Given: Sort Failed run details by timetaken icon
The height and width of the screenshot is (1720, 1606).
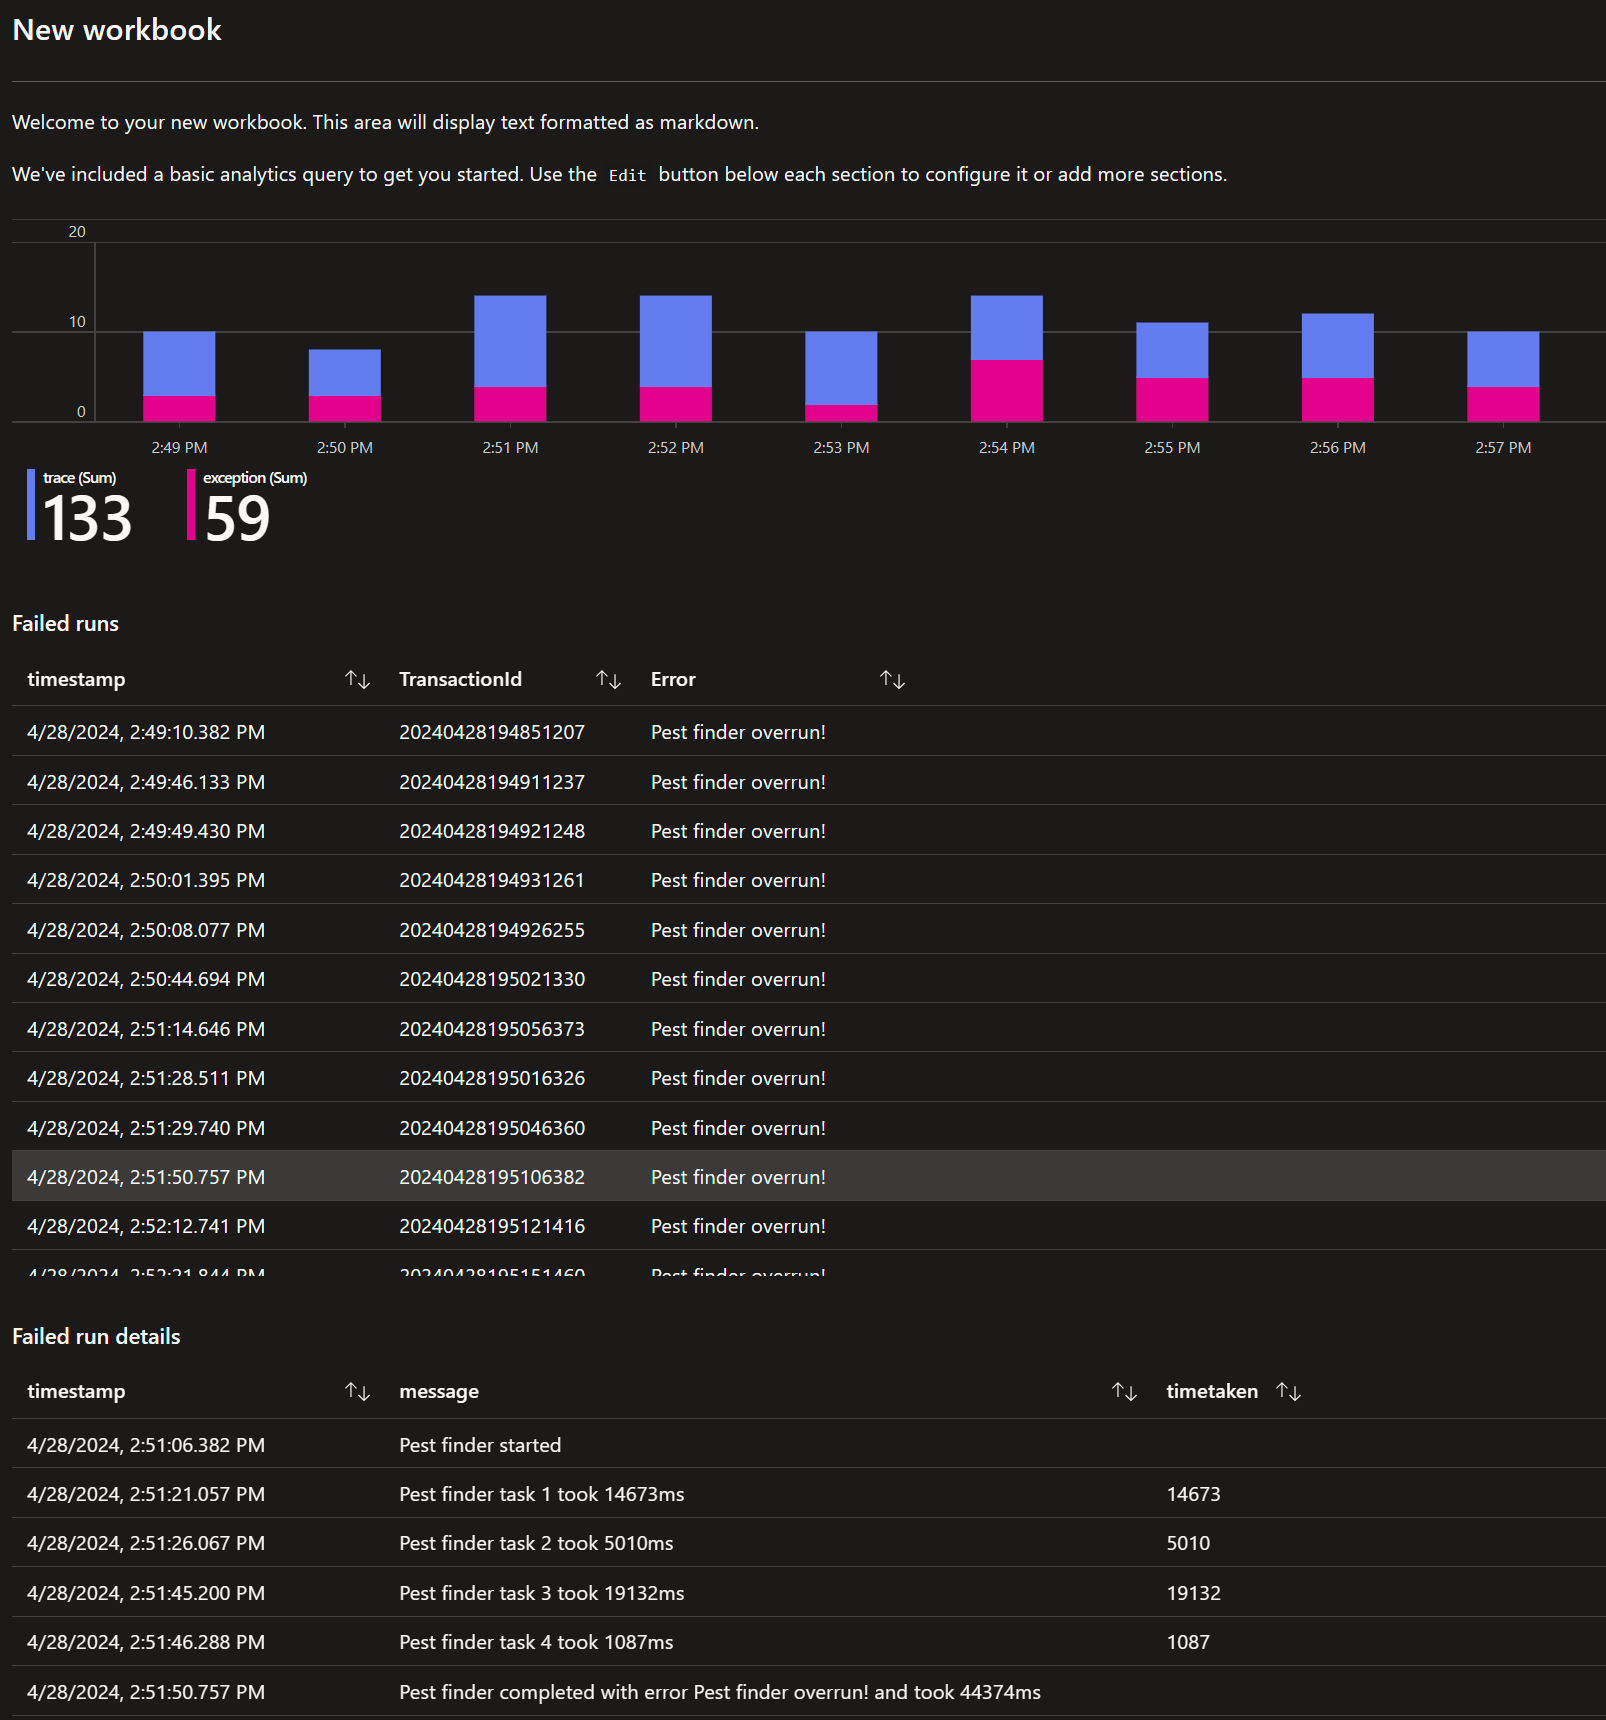Looking at the screenshot, I should pyautogui.click(x=1288, y=1392).
